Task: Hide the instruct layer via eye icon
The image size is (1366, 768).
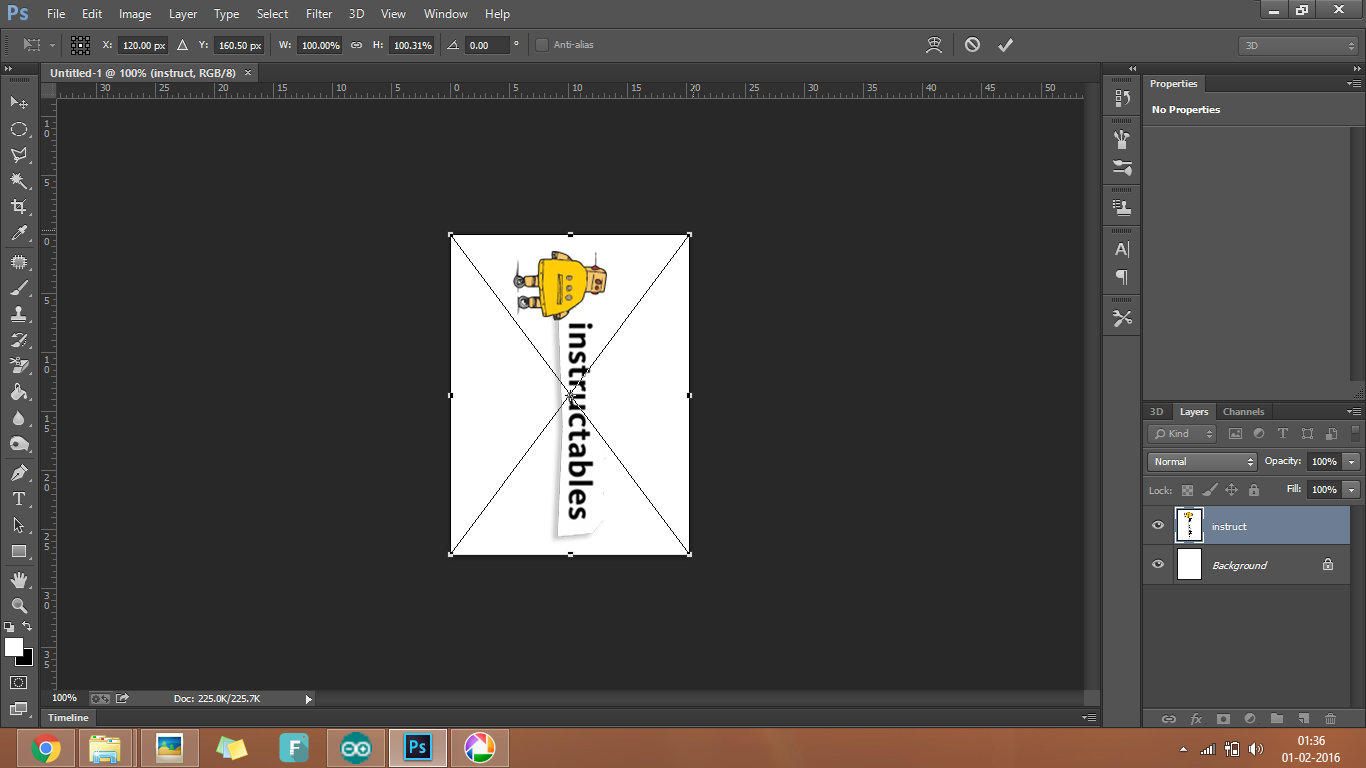Action: [x=1158, y=526]
